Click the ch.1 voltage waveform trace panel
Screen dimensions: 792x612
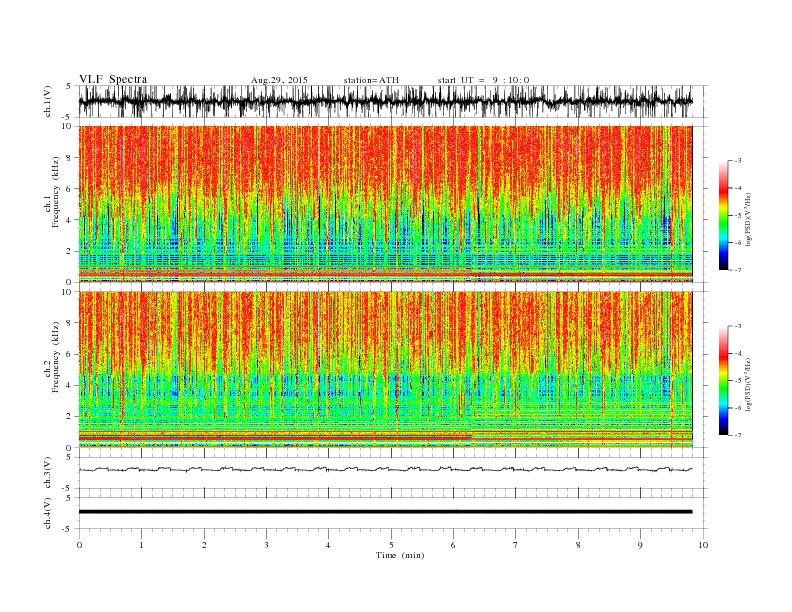(392, 101)
